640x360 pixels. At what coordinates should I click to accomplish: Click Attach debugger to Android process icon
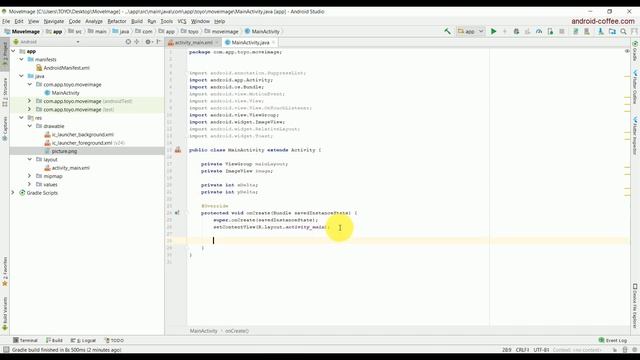tap(550, 31)
